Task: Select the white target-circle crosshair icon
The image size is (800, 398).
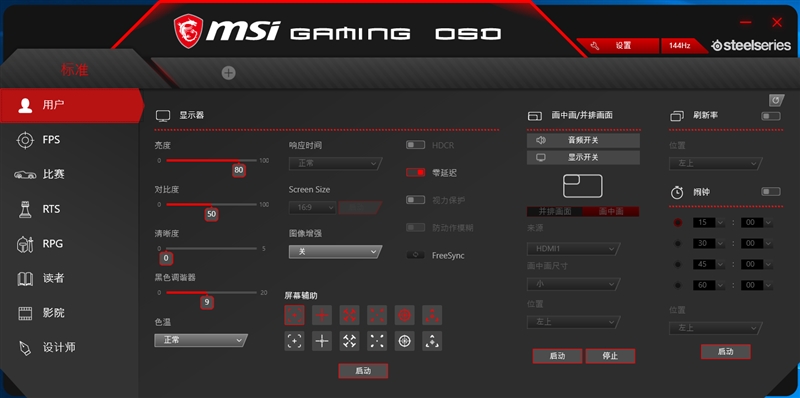Action: (x=405, y=341)
